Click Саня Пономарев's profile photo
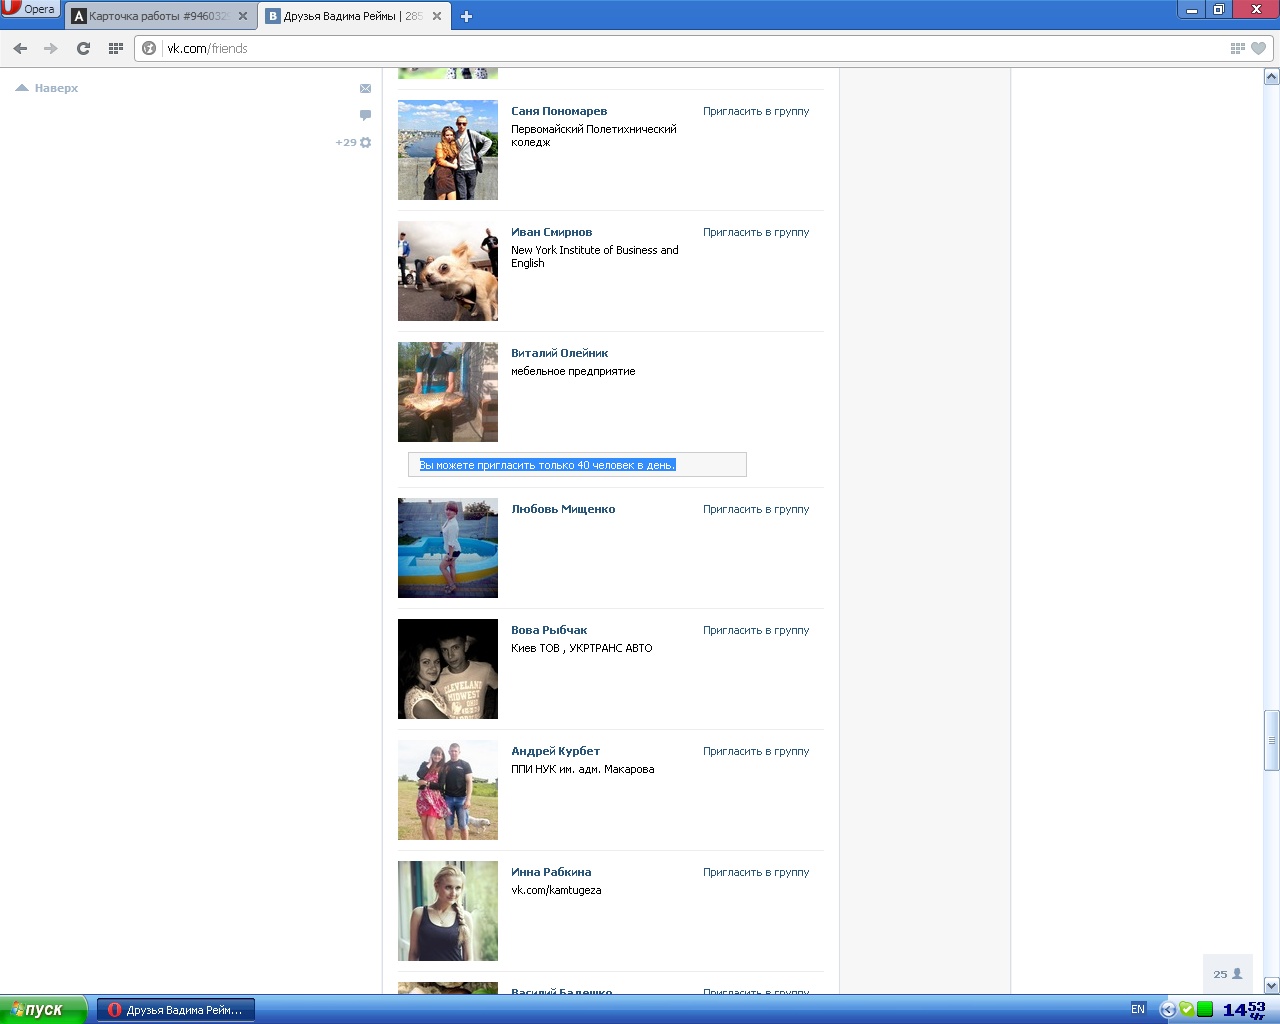 (448, 150)
